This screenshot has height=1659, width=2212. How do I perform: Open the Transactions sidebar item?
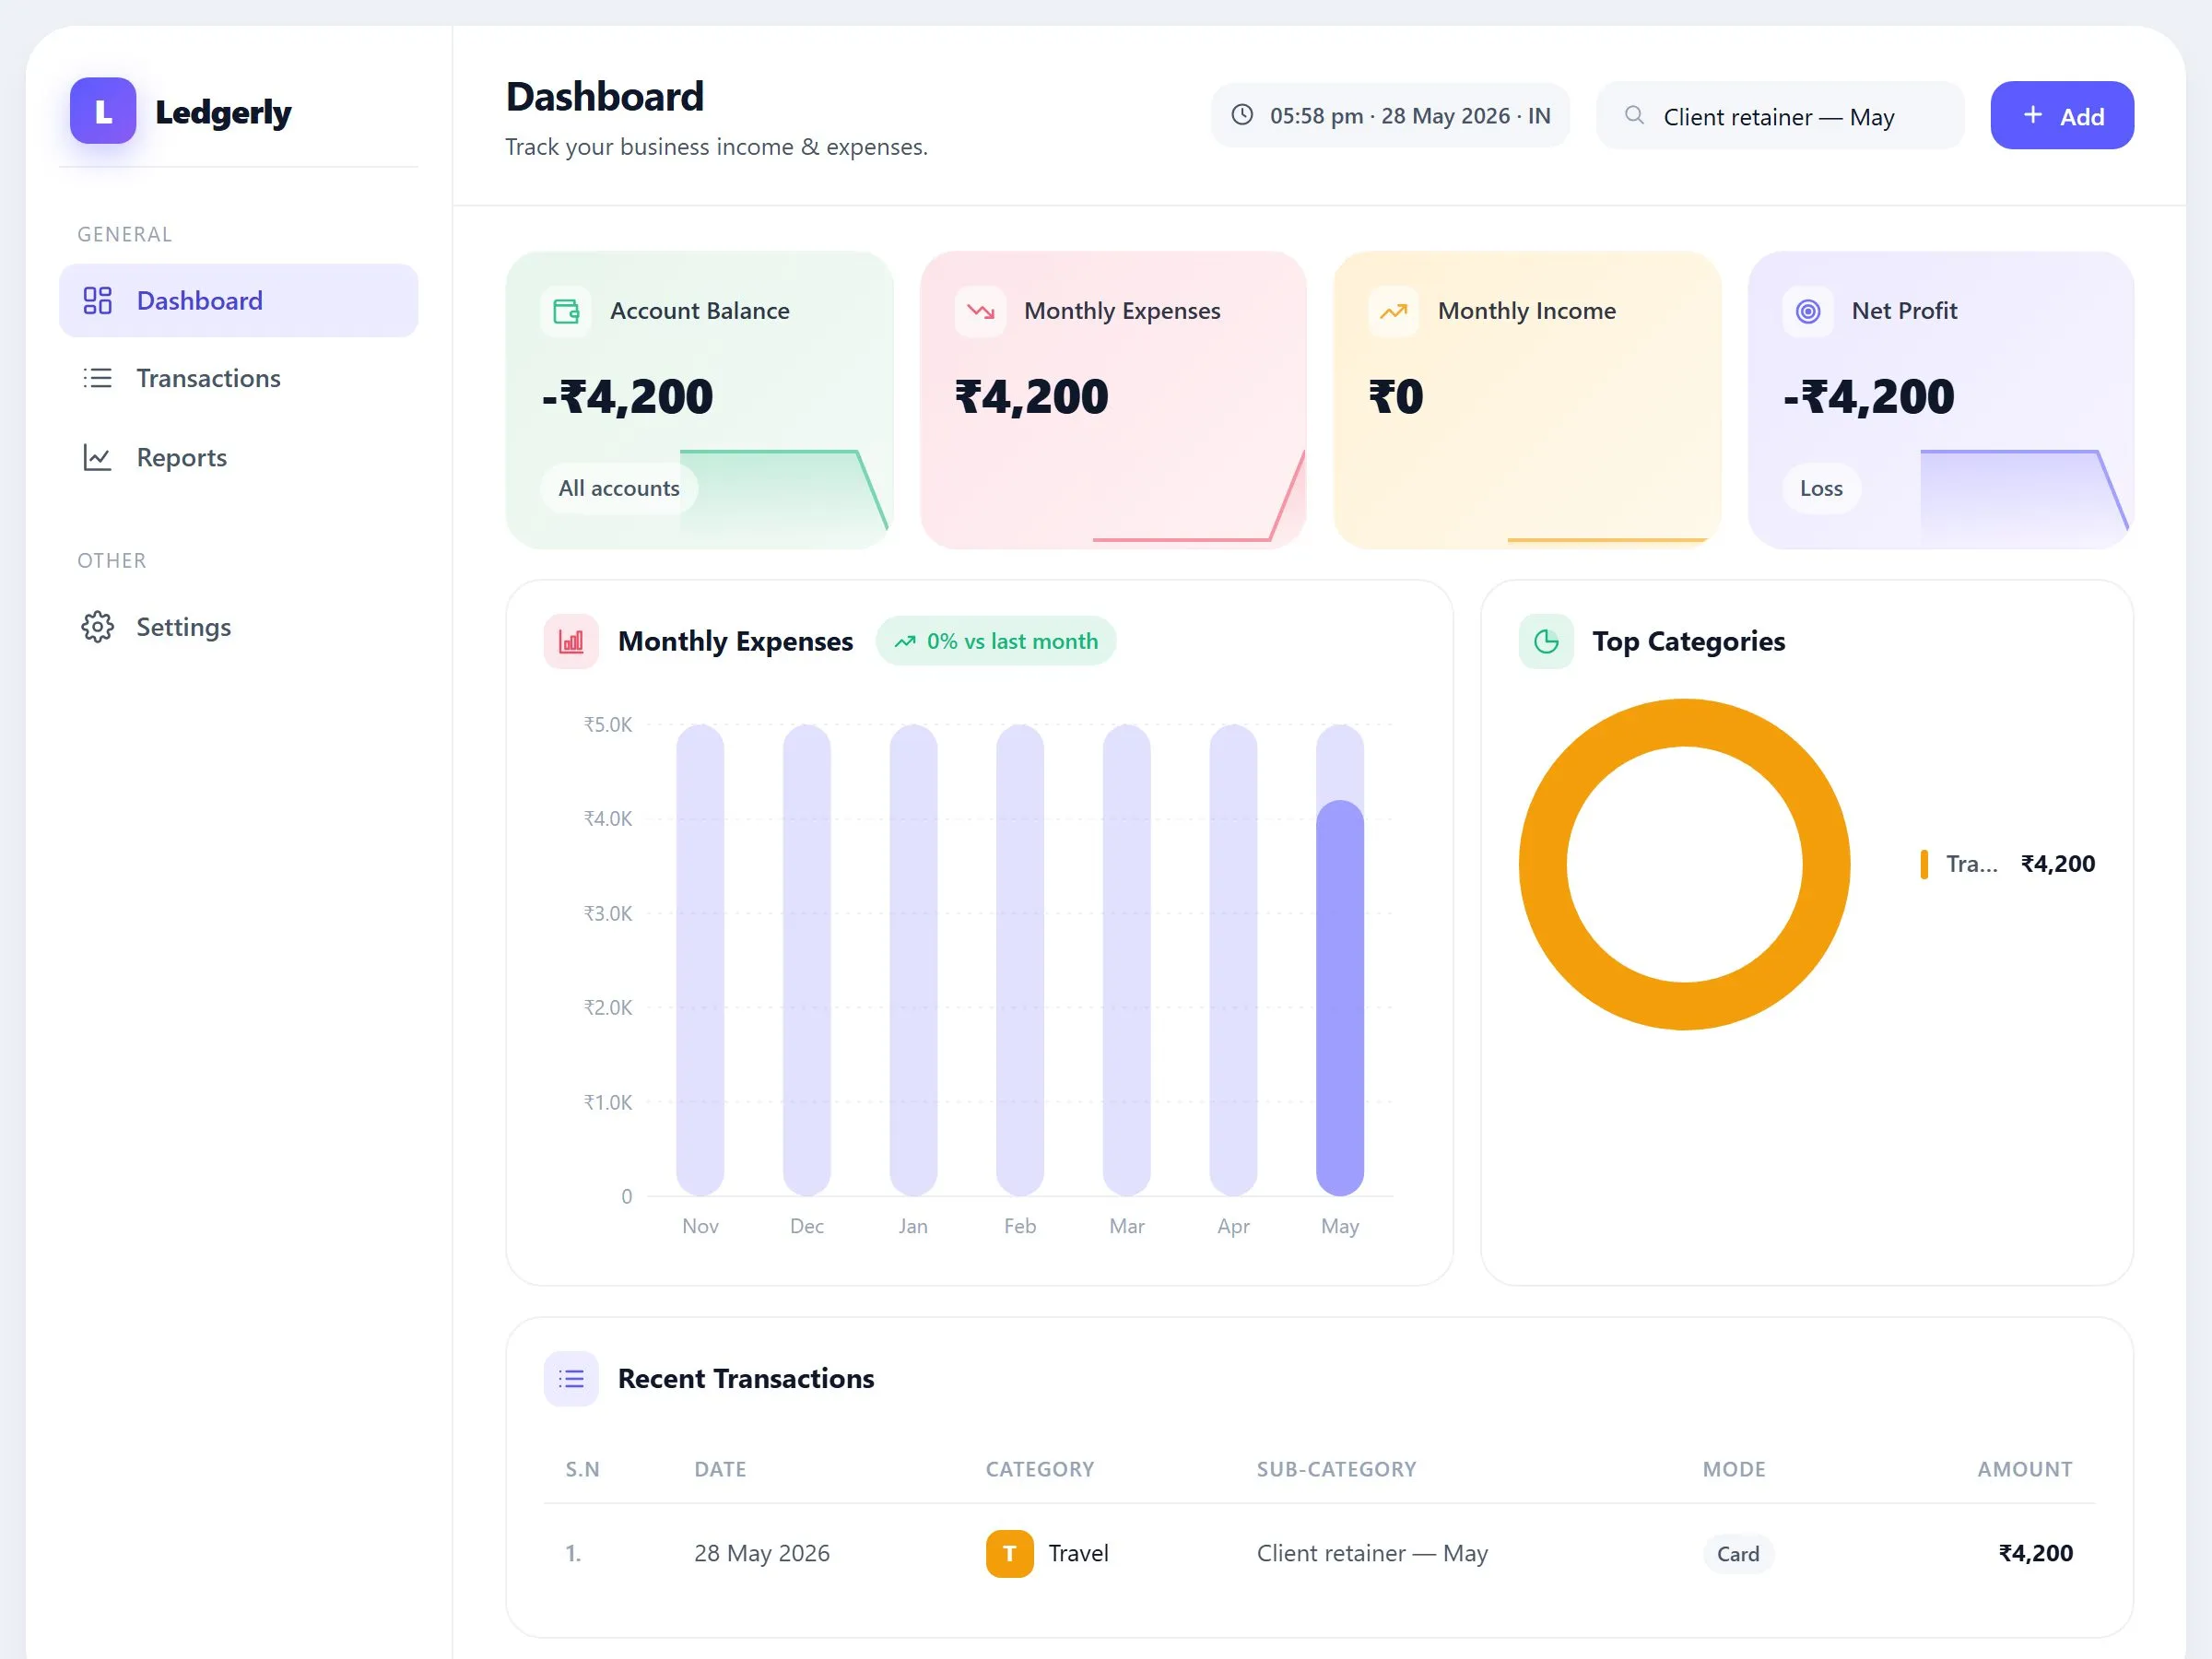239,379
